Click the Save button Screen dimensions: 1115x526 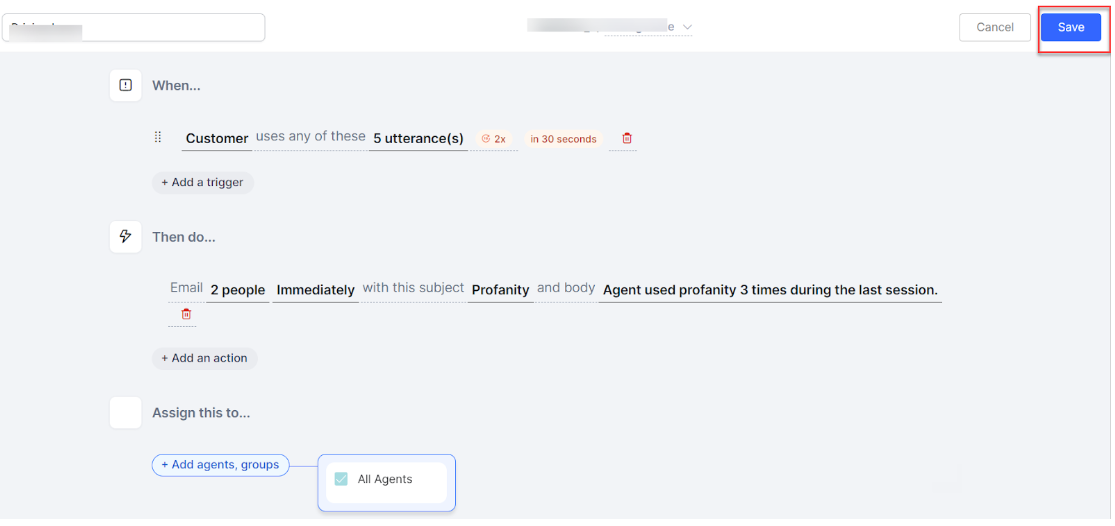[x=1070, y=27]
